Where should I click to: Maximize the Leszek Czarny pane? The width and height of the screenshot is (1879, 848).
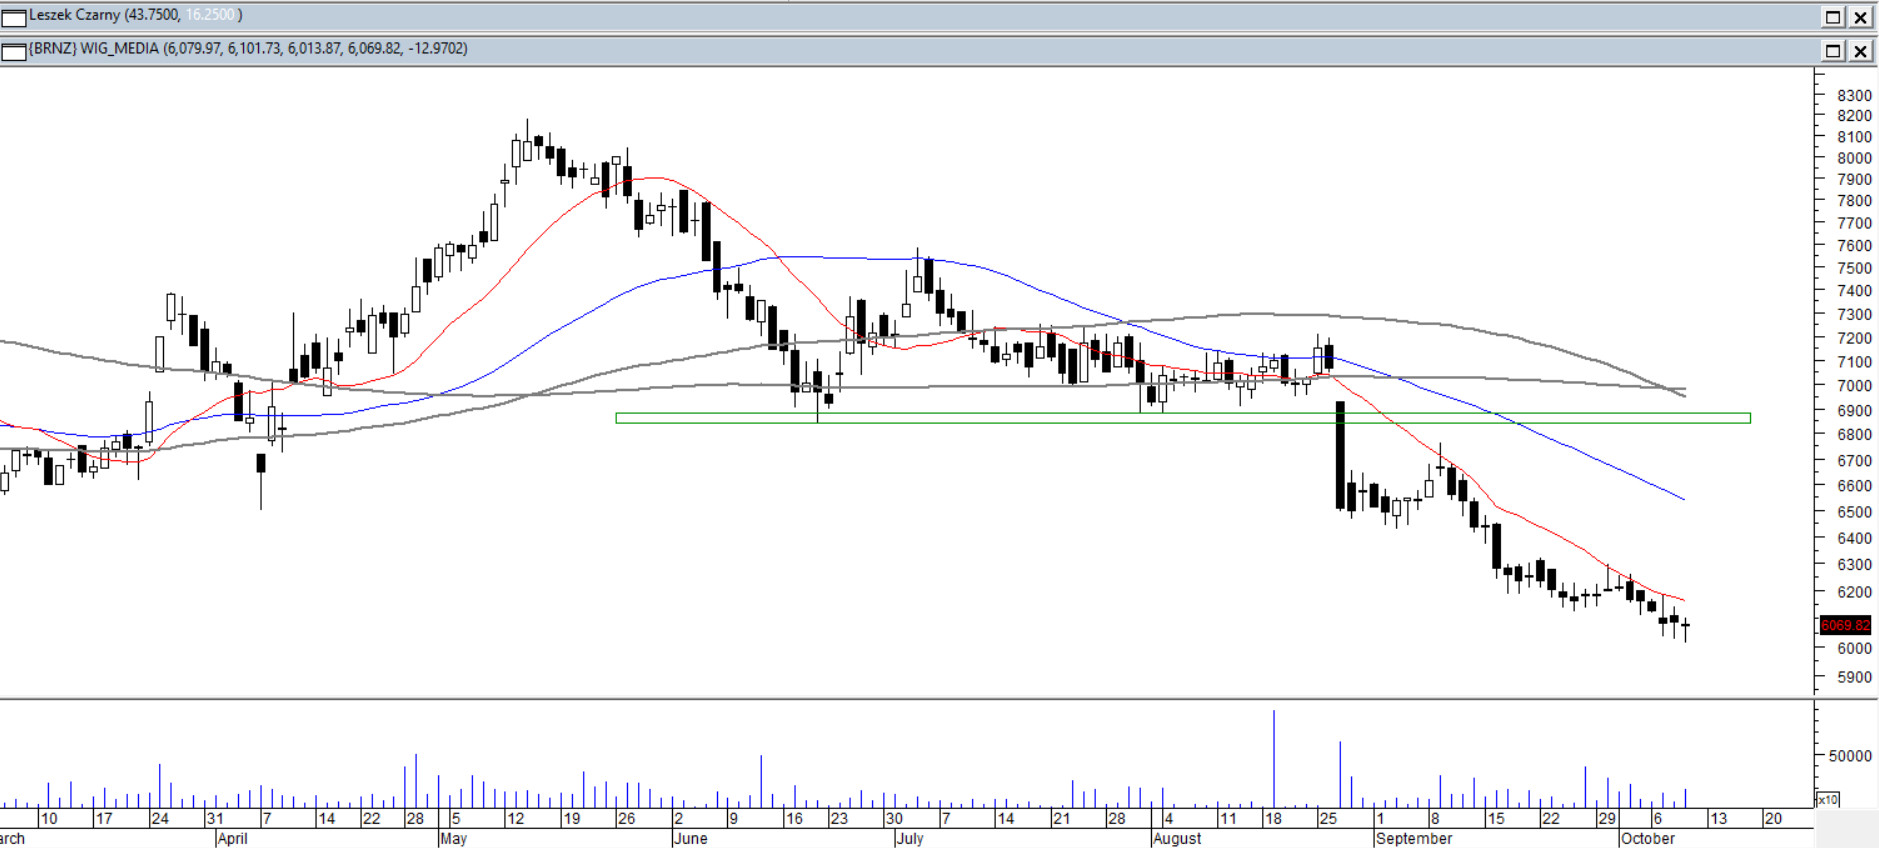pos(1833,17)
